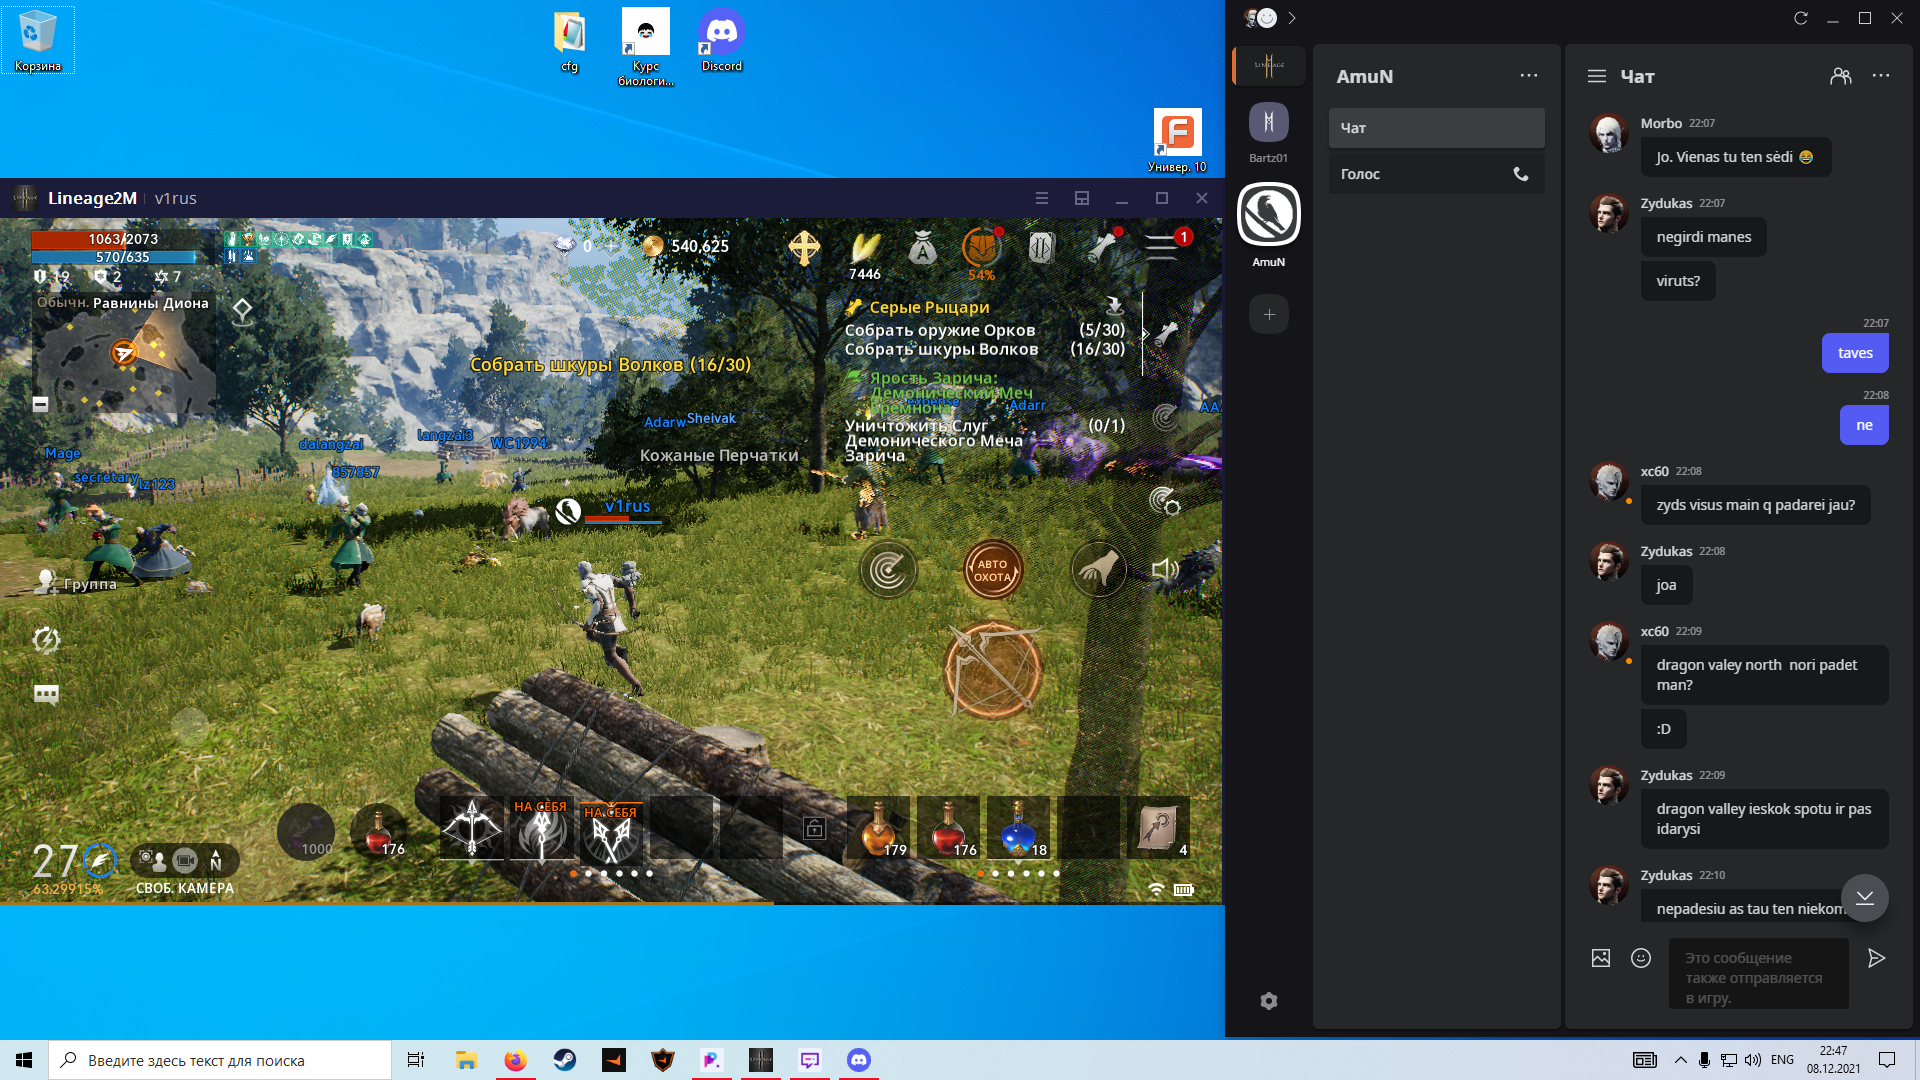Viewport: 1920px width, 1080px height.
Task: Join the Голос voice channel
Action: click(x=1436, y=174)
